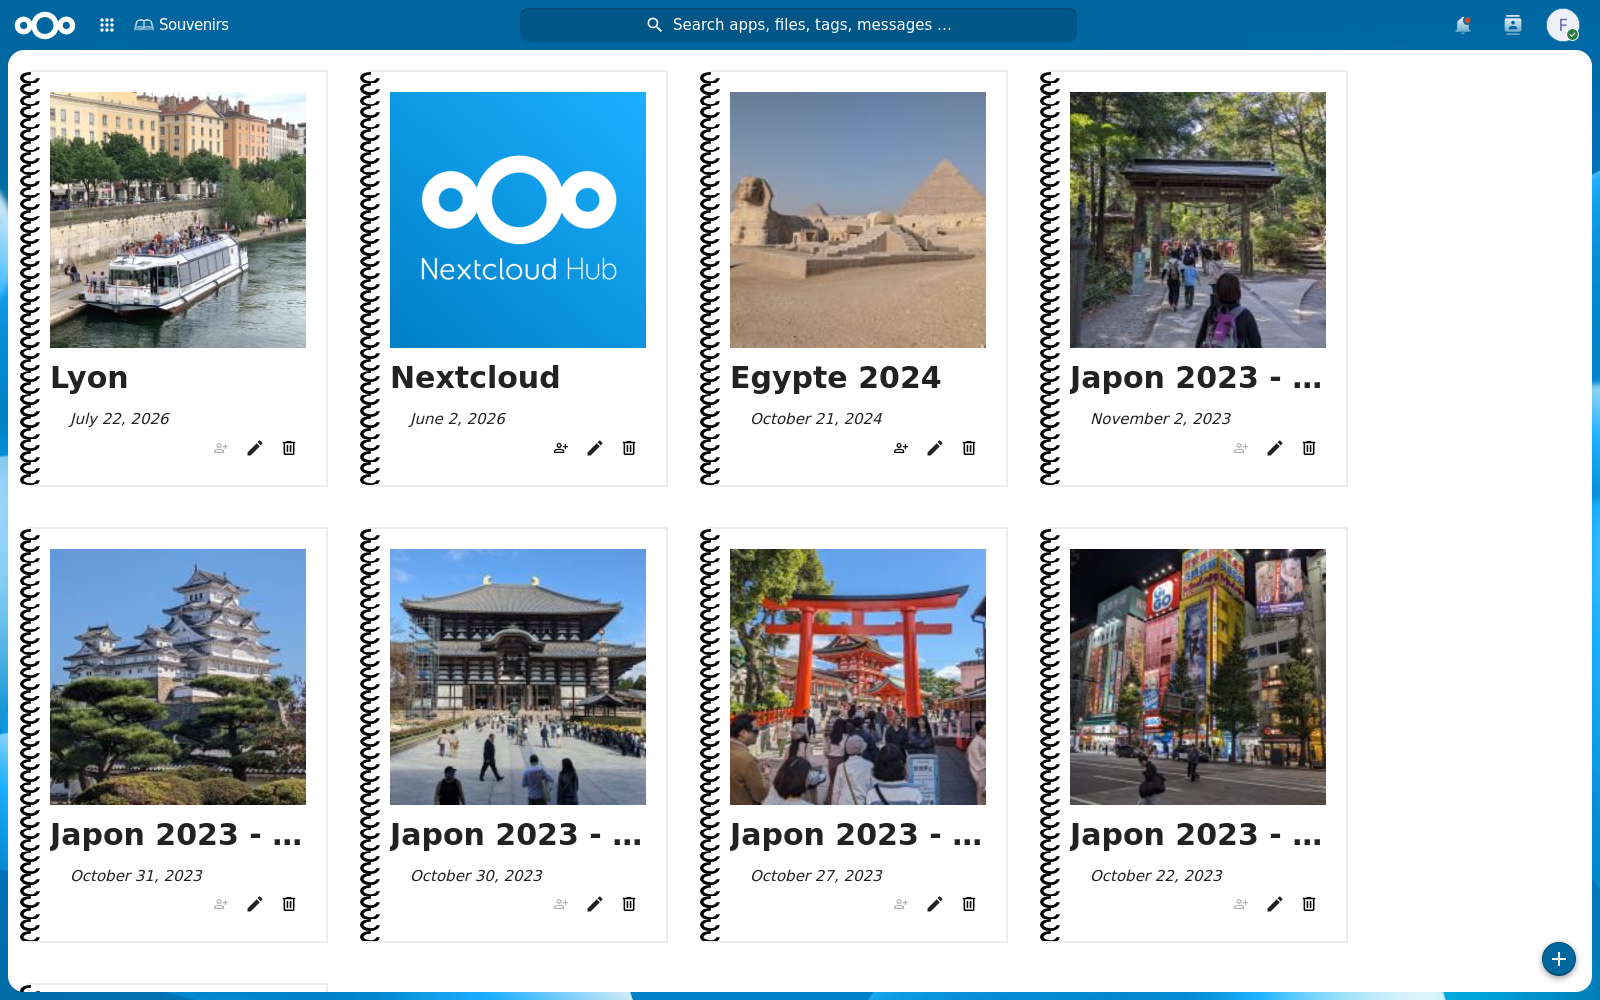
Task: Share the album dated October 30, 2023
Action: pos(561,904)
